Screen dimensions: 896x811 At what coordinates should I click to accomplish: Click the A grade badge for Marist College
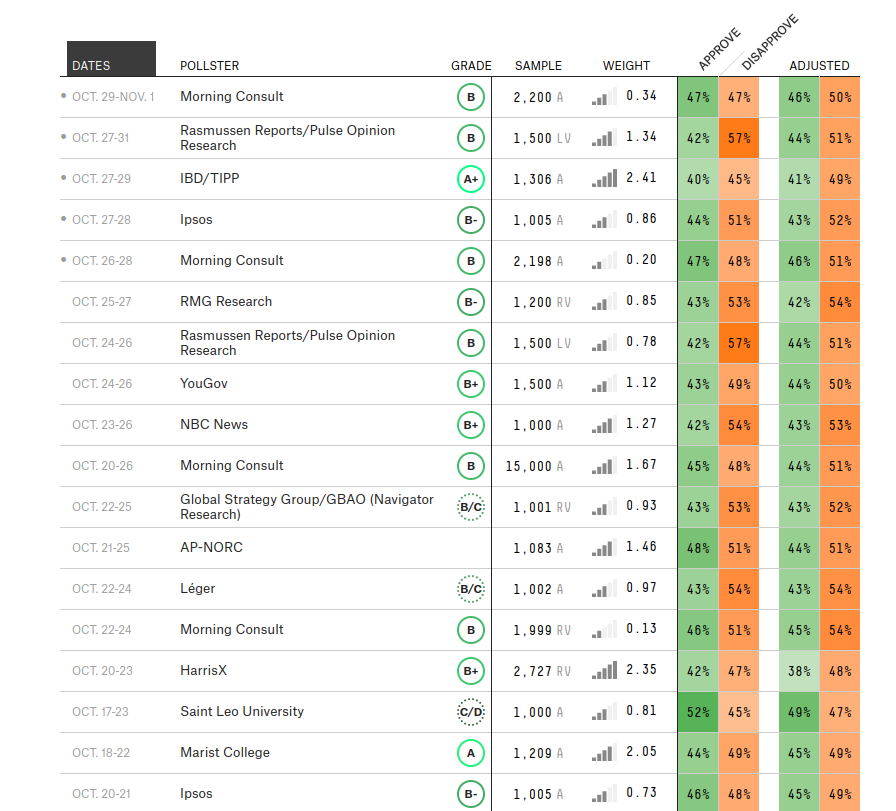pos(471,753)
